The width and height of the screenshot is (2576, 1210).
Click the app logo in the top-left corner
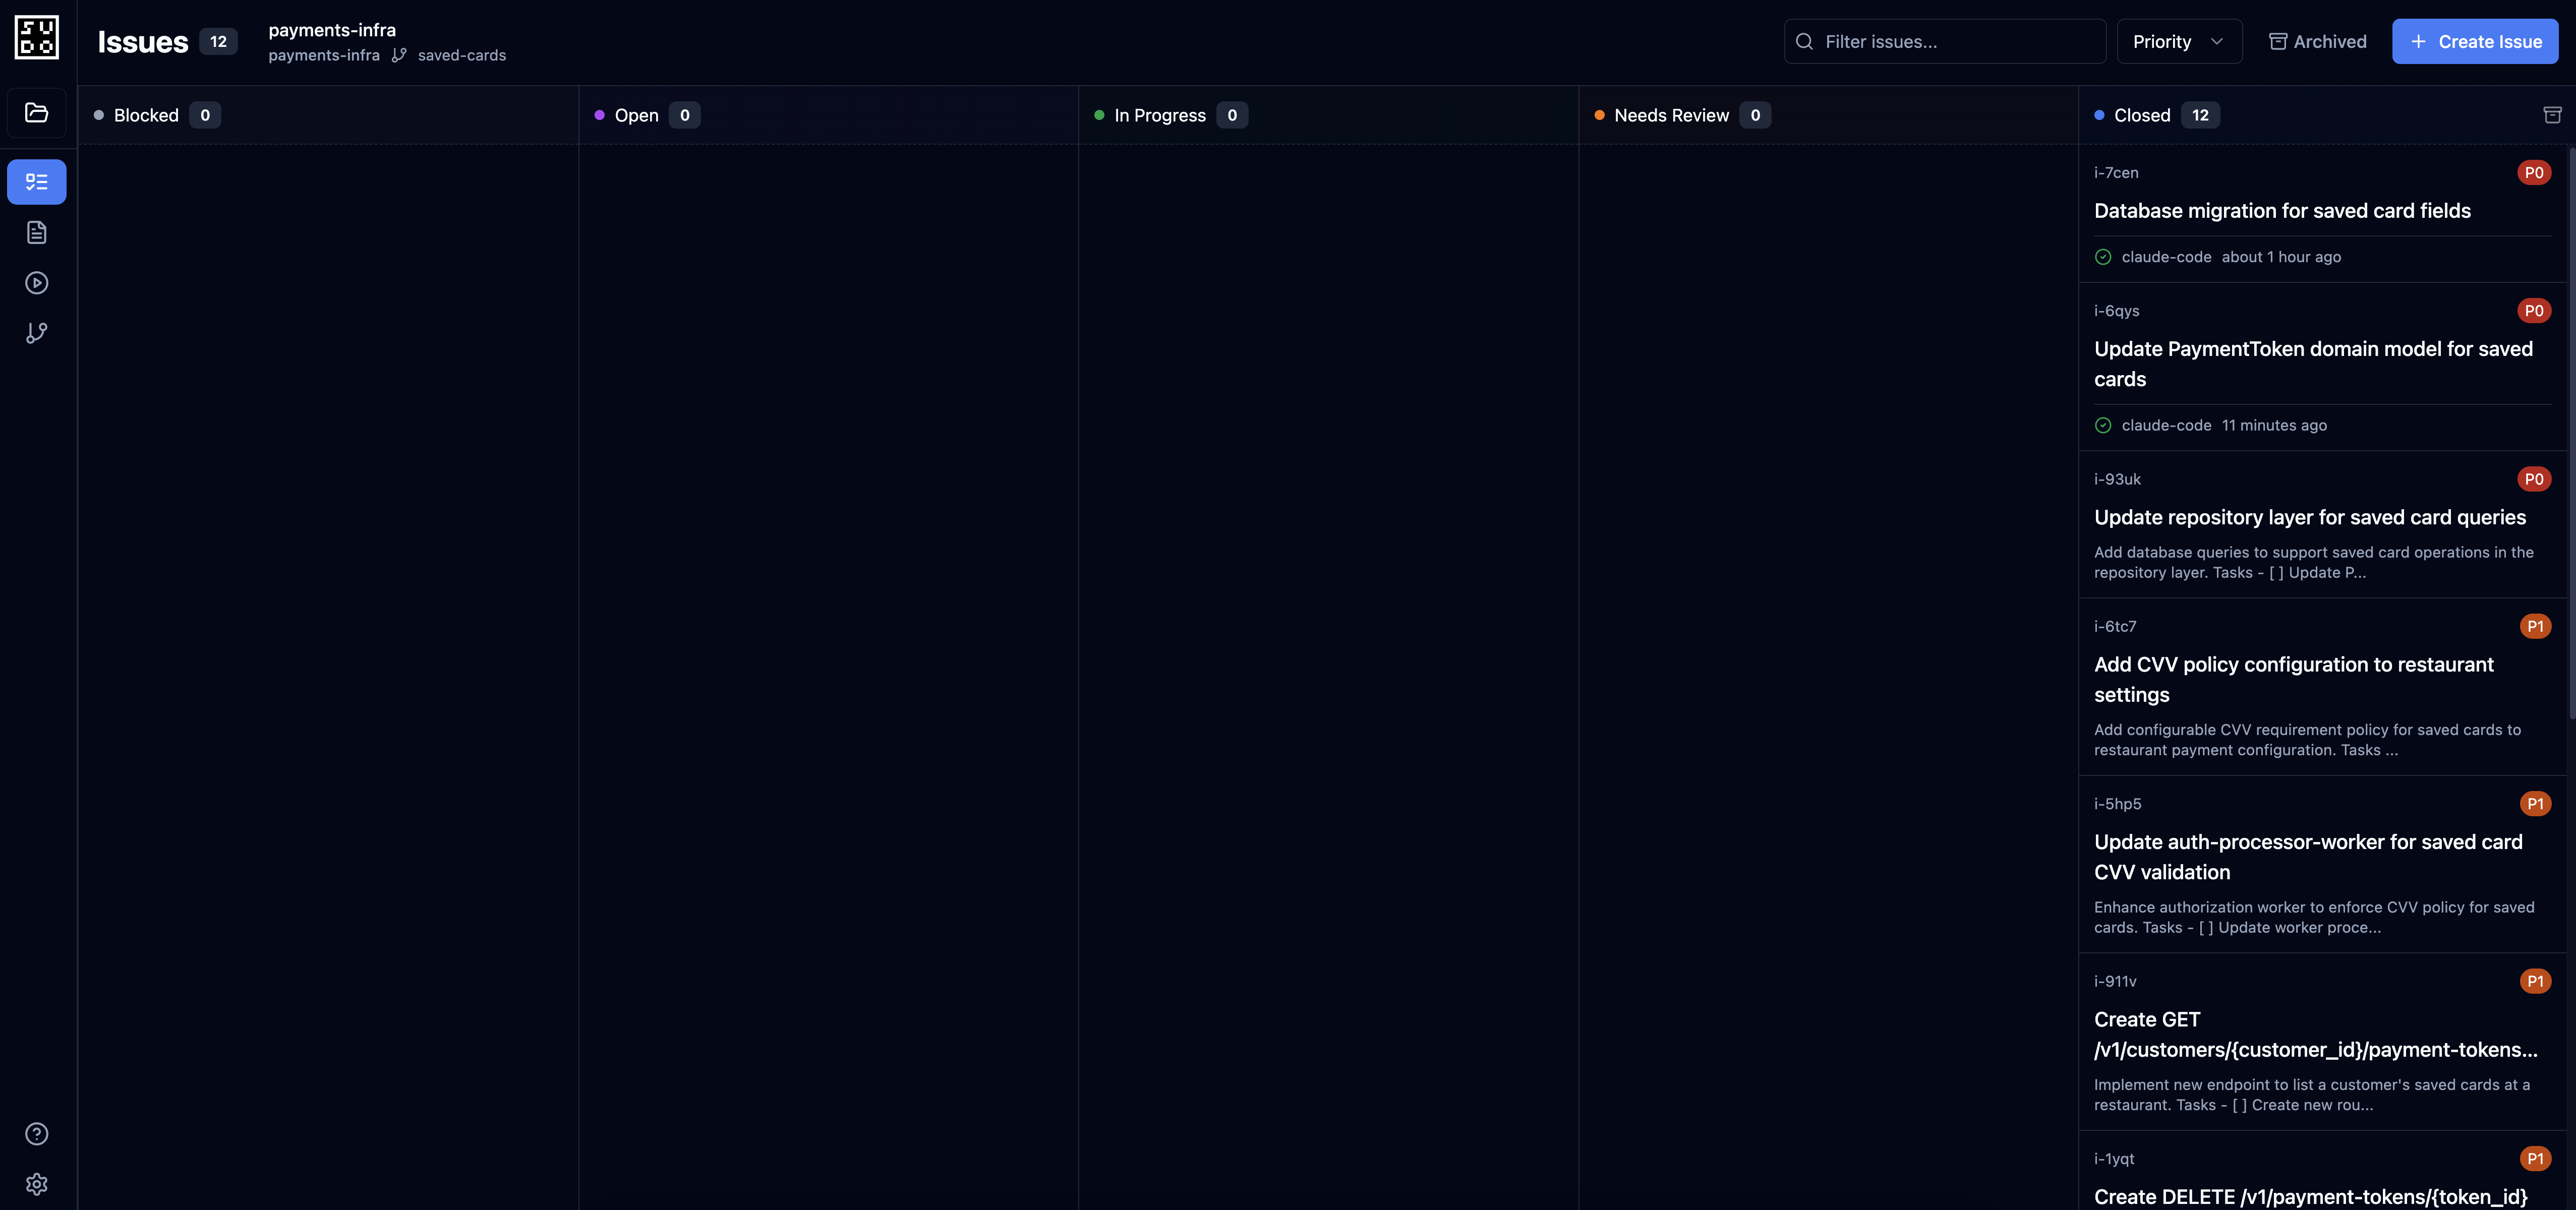37,37
